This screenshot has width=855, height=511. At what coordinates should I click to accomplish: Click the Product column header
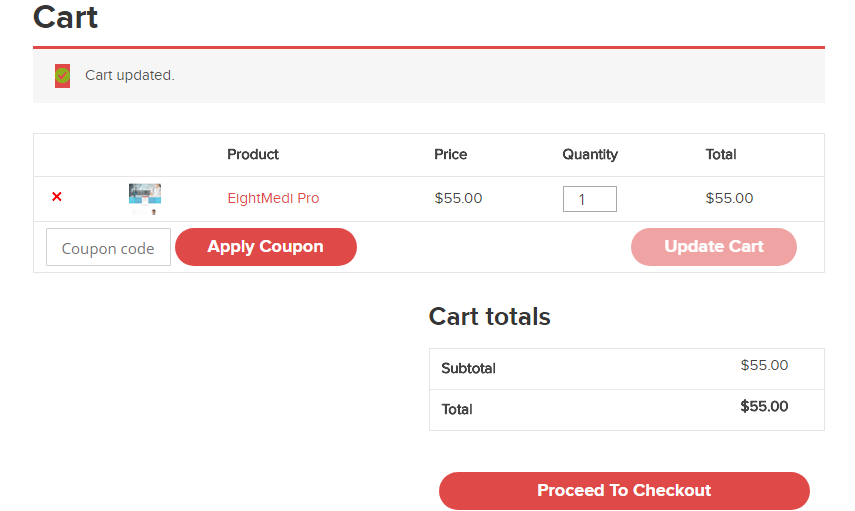pyautogui.click(x=253, y=154)
